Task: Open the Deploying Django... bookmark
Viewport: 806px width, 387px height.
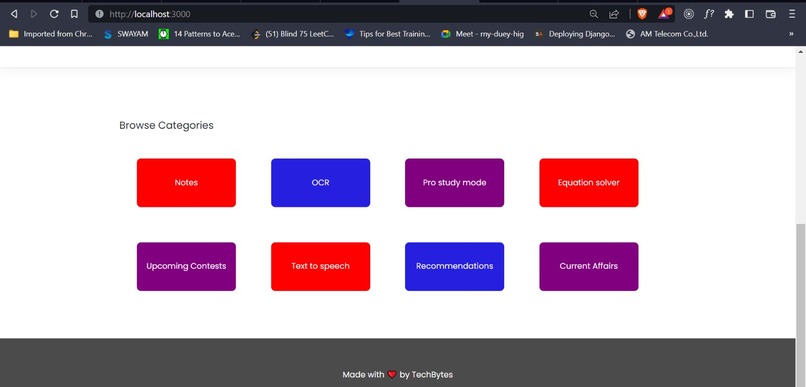Action: 575,34
